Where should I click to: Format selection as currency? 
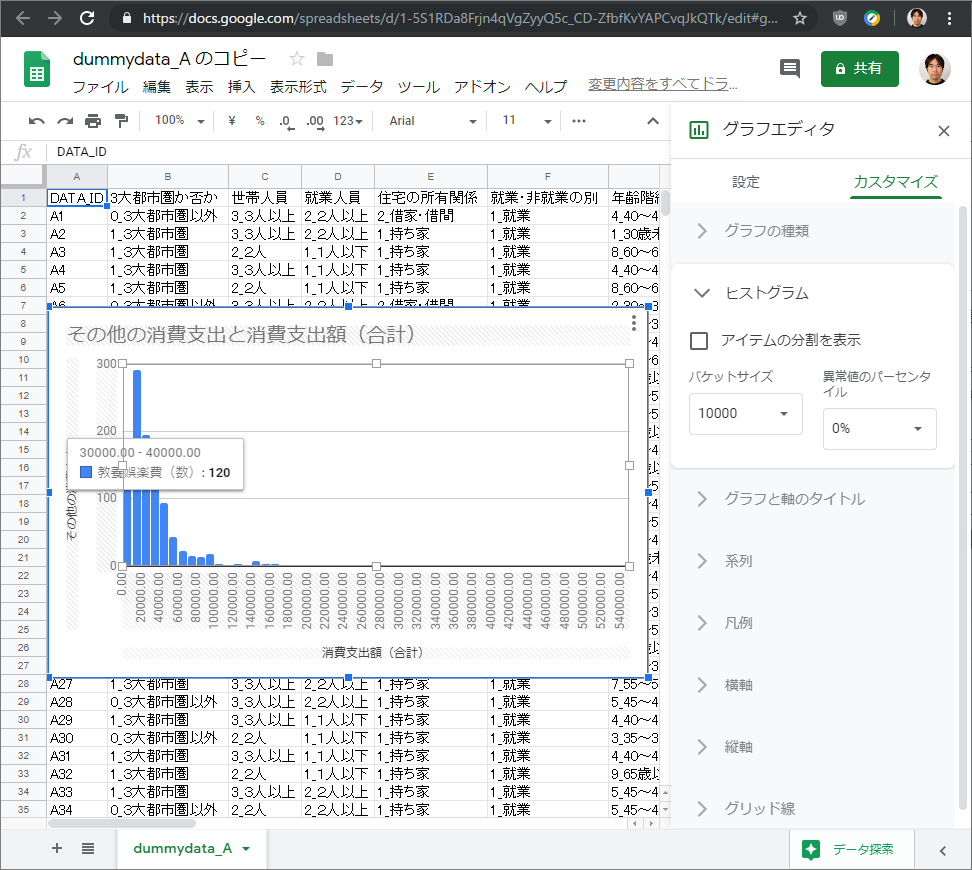click(230, 120)
